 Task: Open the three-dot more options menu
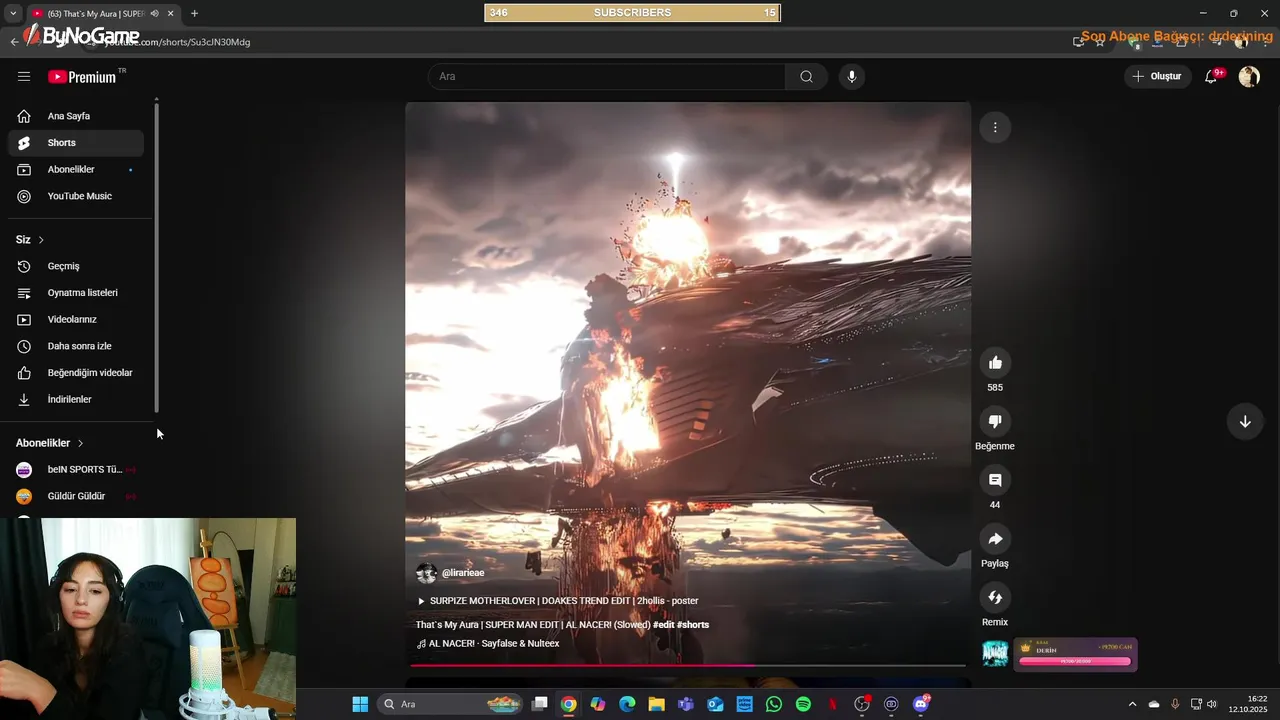pyautogui.click(x=995, y=127)
